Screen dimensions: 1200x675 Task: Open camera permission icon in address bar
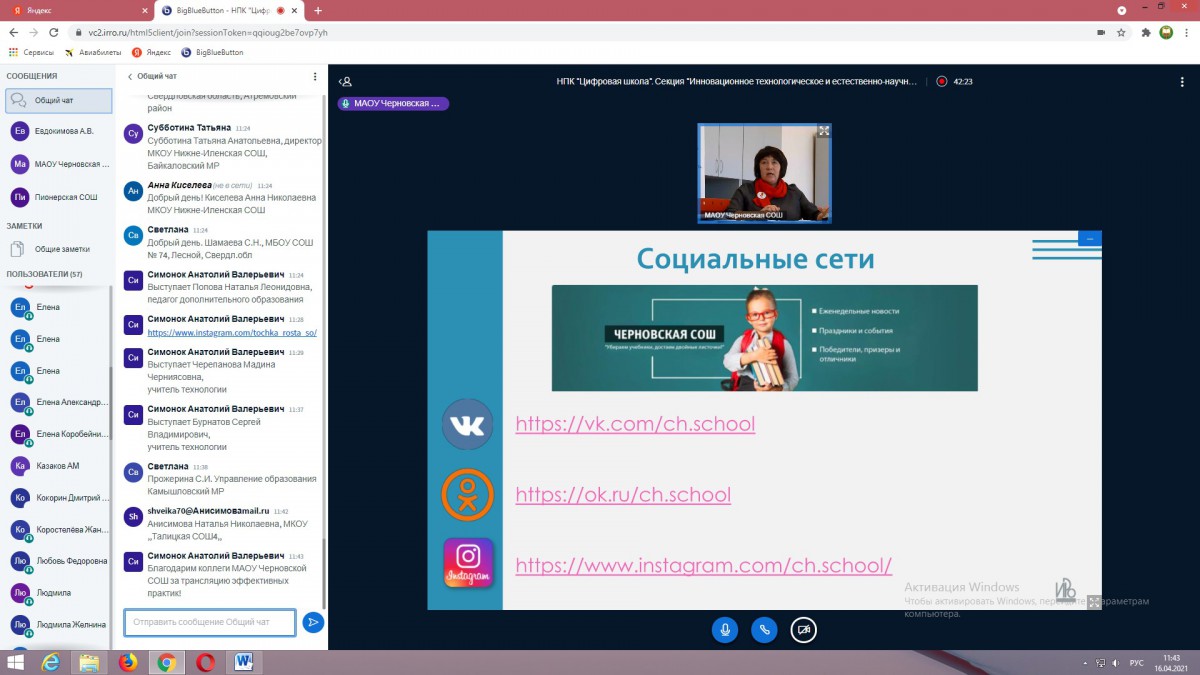(1100, 32)
